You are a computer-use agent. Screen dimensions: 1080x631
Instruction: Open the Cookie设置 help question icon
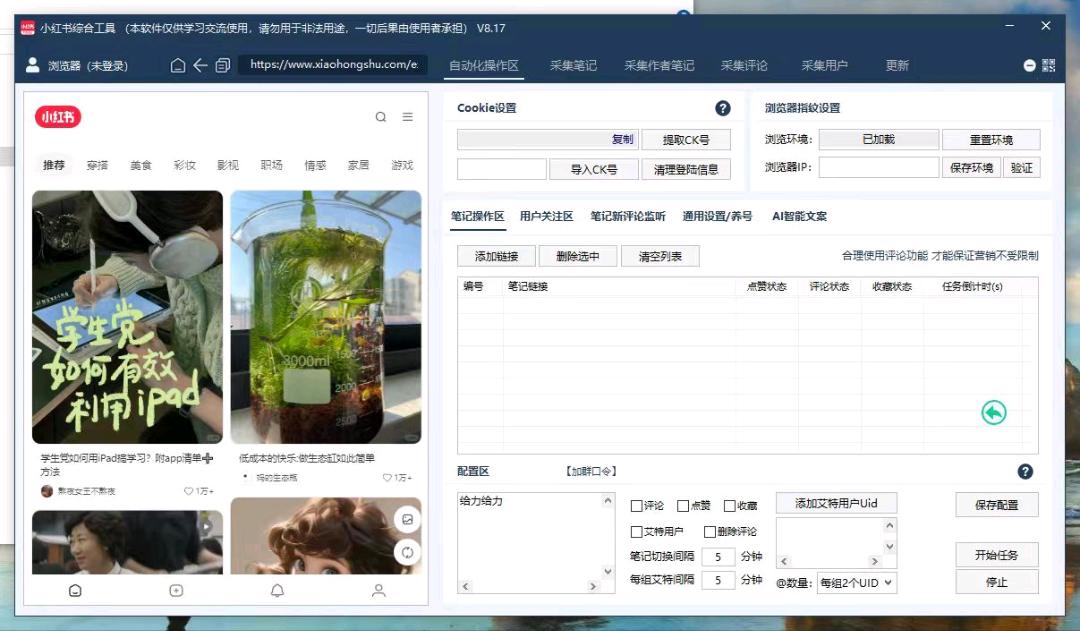pyautogui.click(x=723, y=108)
